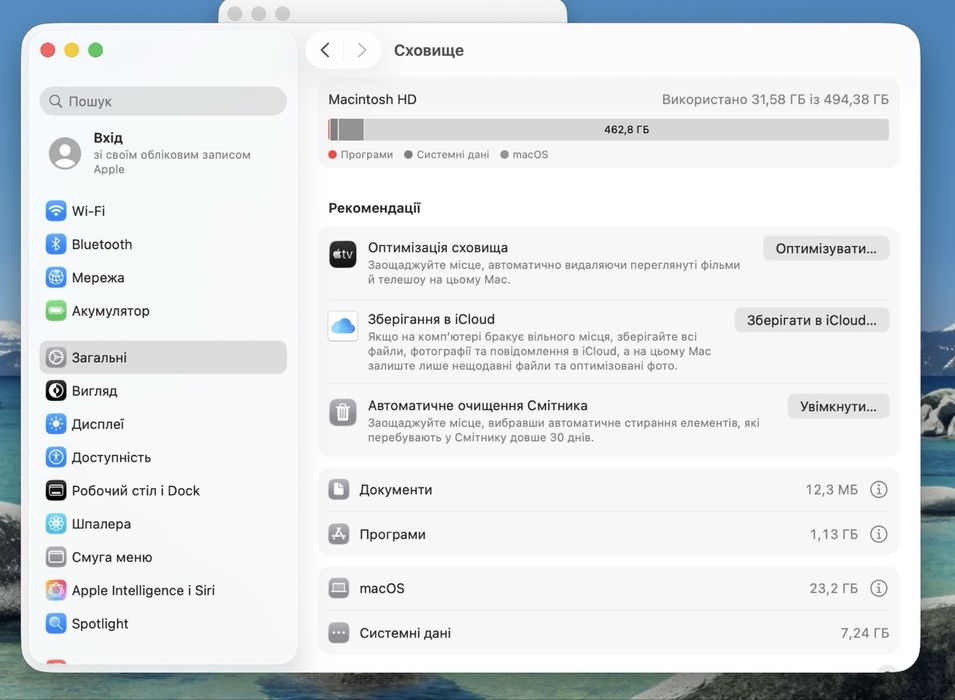Go back with the left chevron
This screenshot has width=955, height=700.
(325, 50)
